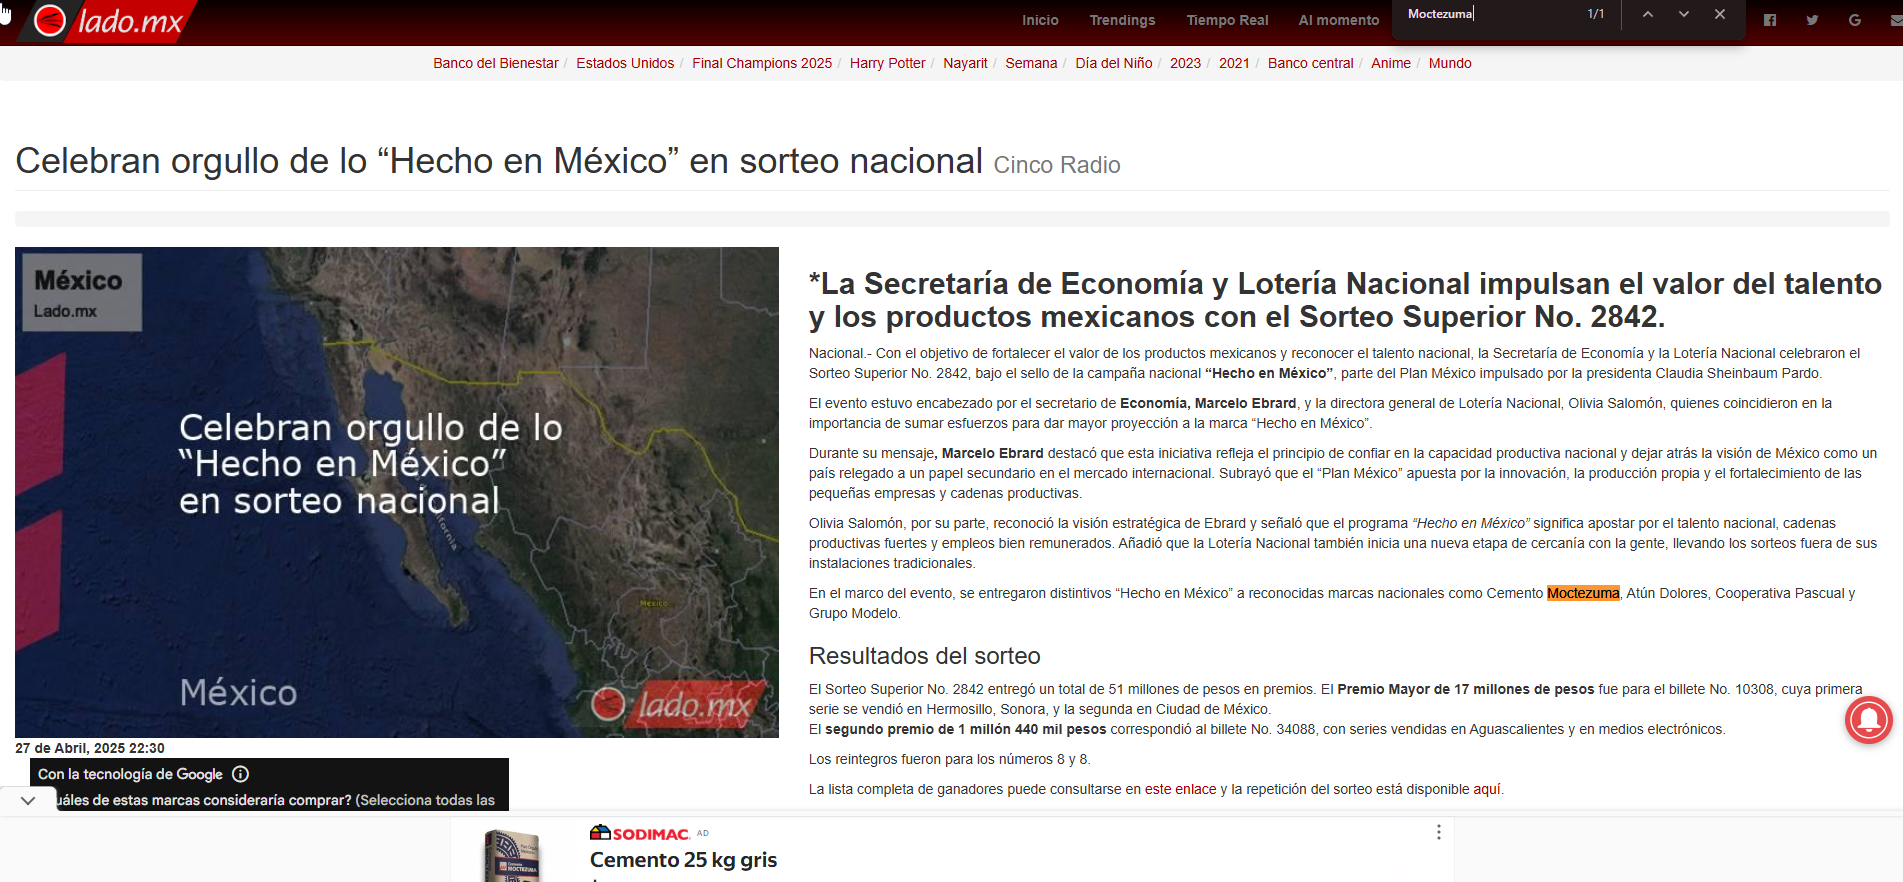Open the Sodimac ad three-dot menu
The width and height of the screenshot is (1903, 882).
[1438, 832]
